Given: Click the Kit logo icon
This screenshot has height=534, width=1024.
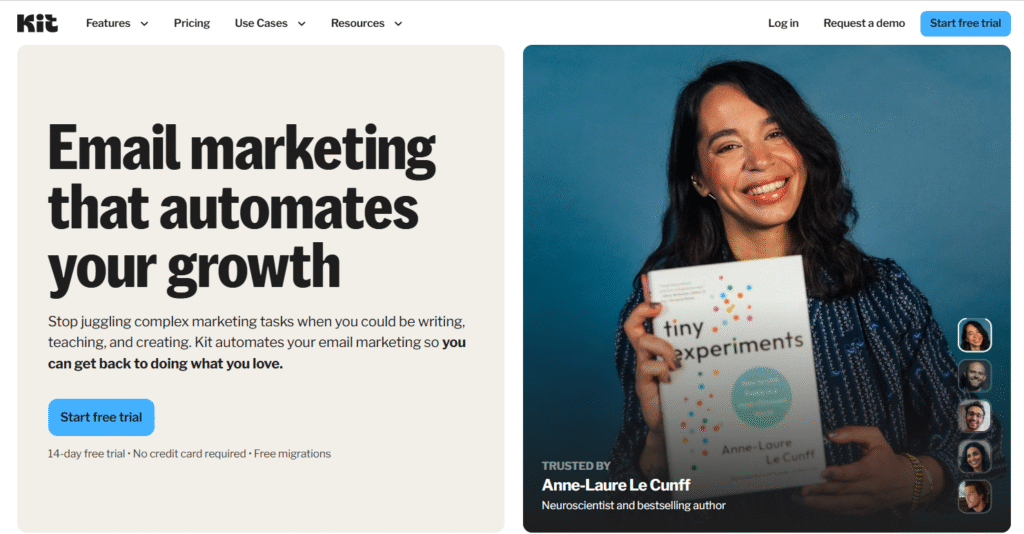Looking at the screenshot, I should point(37,24).
